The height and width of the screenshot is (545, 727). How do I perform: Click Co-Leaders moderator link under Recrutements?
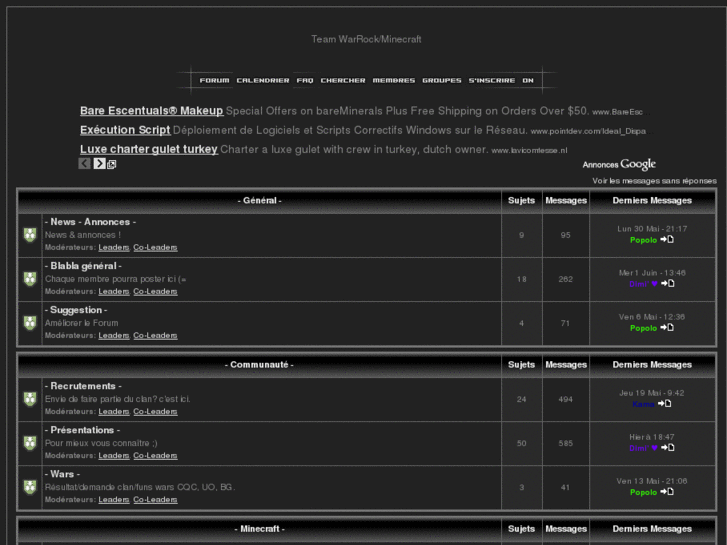tap(155, 411)
